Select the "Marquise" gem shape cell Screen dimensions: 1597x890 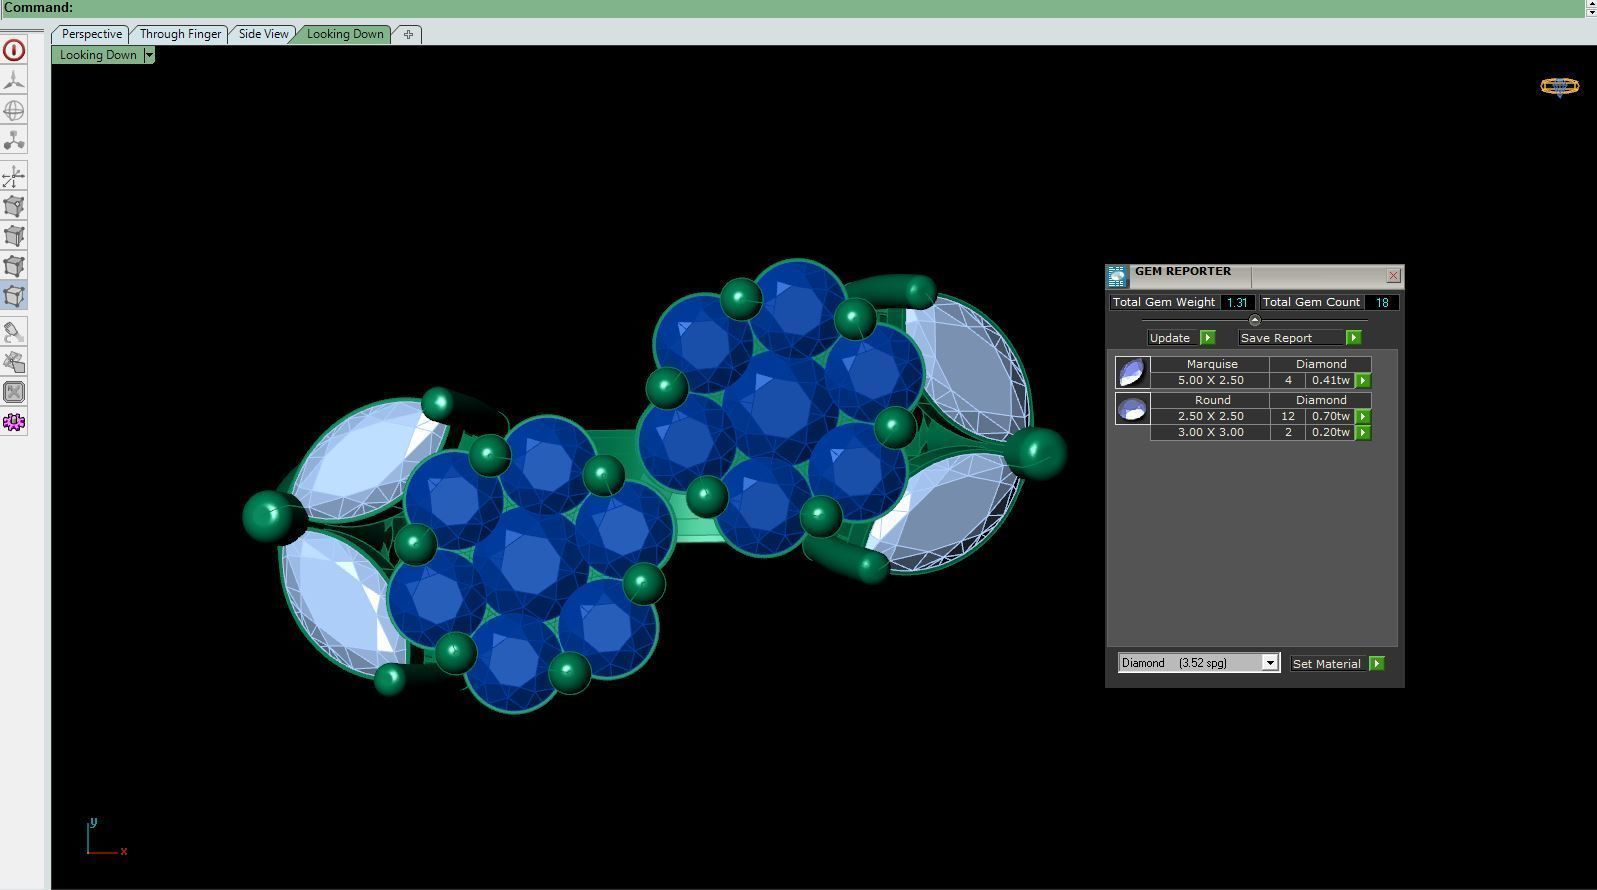point(1212,364)
